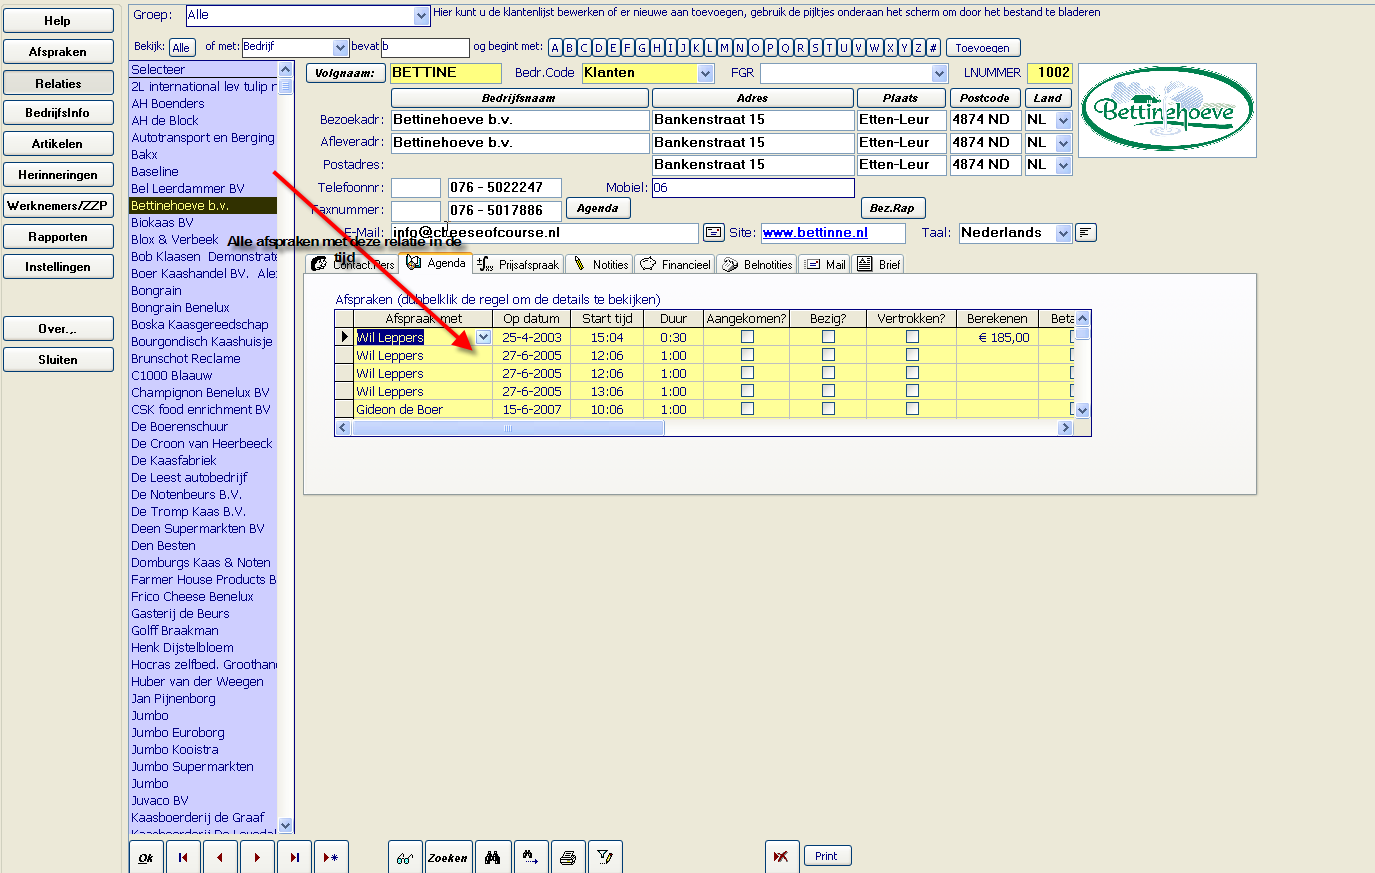Jump to the last record arrow
This screenshot has height=873, width=1375.
[x=294, y=858]
